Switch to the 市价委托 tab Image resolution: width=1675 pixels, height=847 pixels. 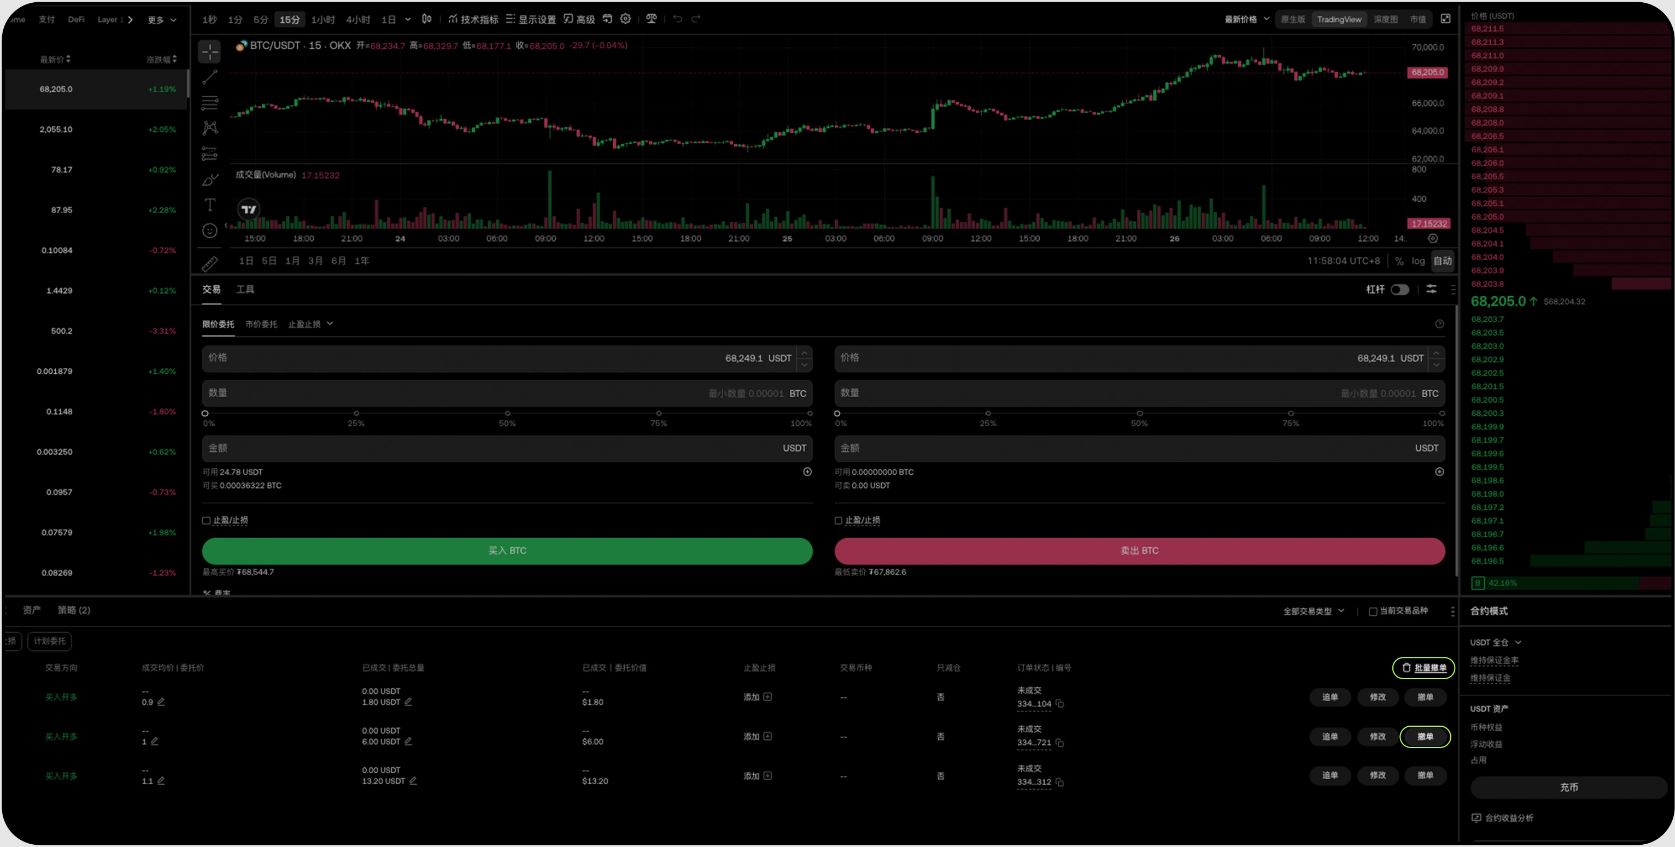click(261, 324)
